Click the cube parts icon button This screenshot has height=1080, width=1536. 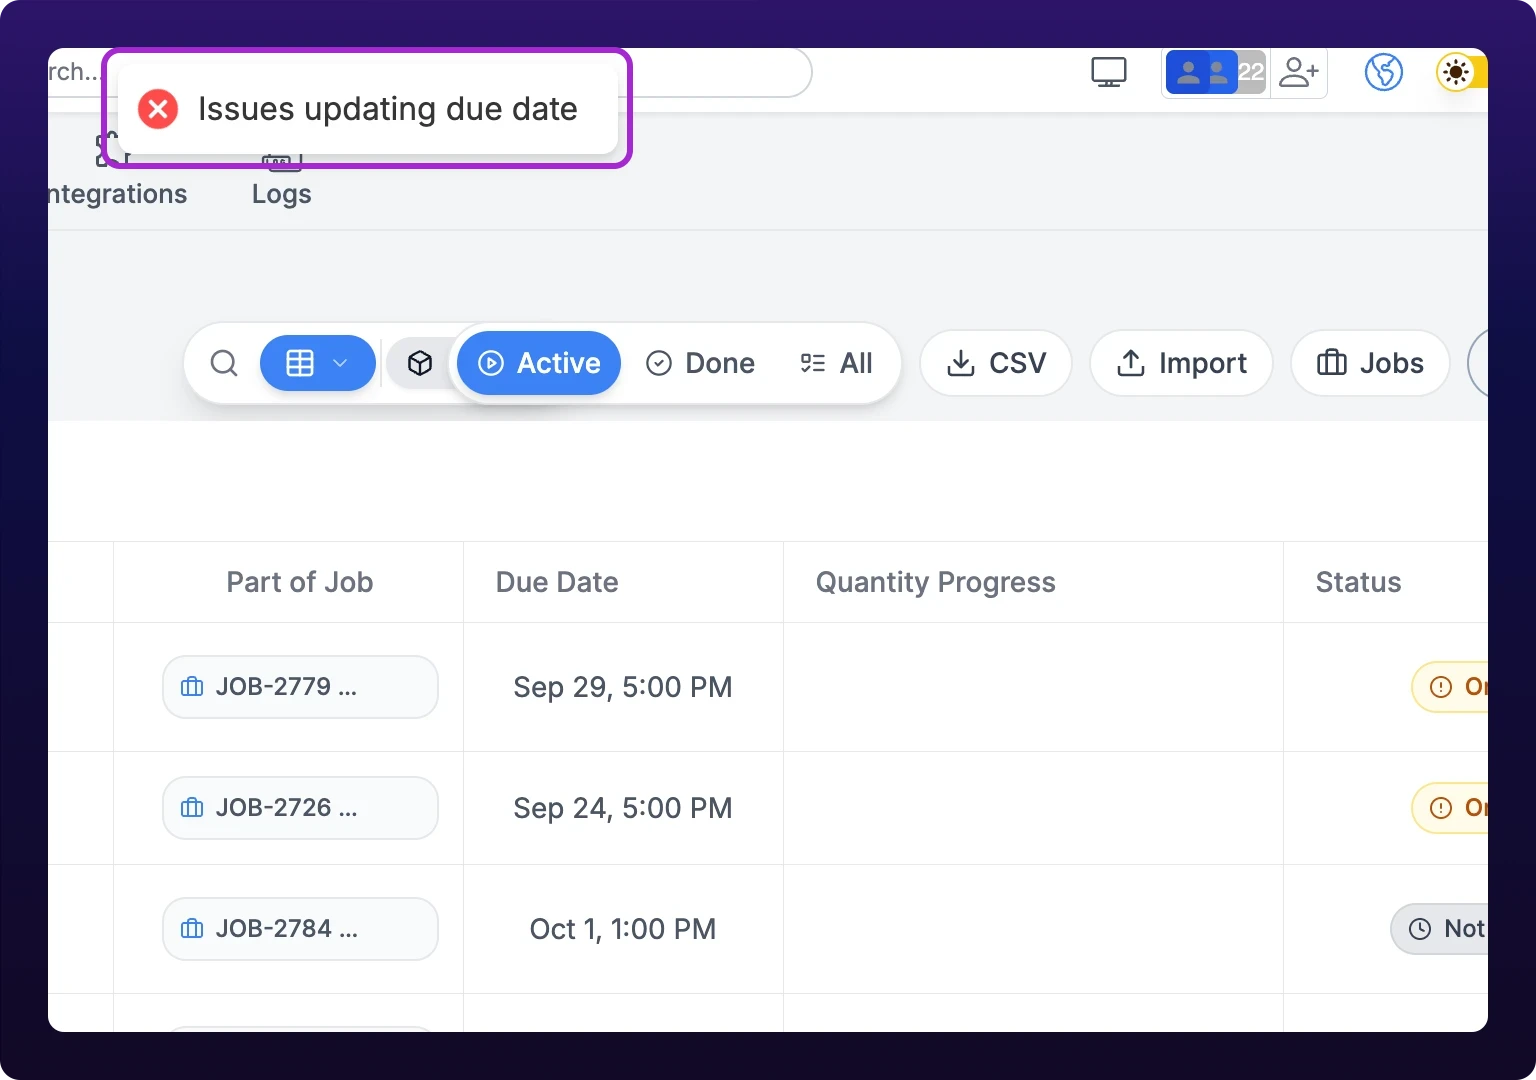[x=420, y=363]
